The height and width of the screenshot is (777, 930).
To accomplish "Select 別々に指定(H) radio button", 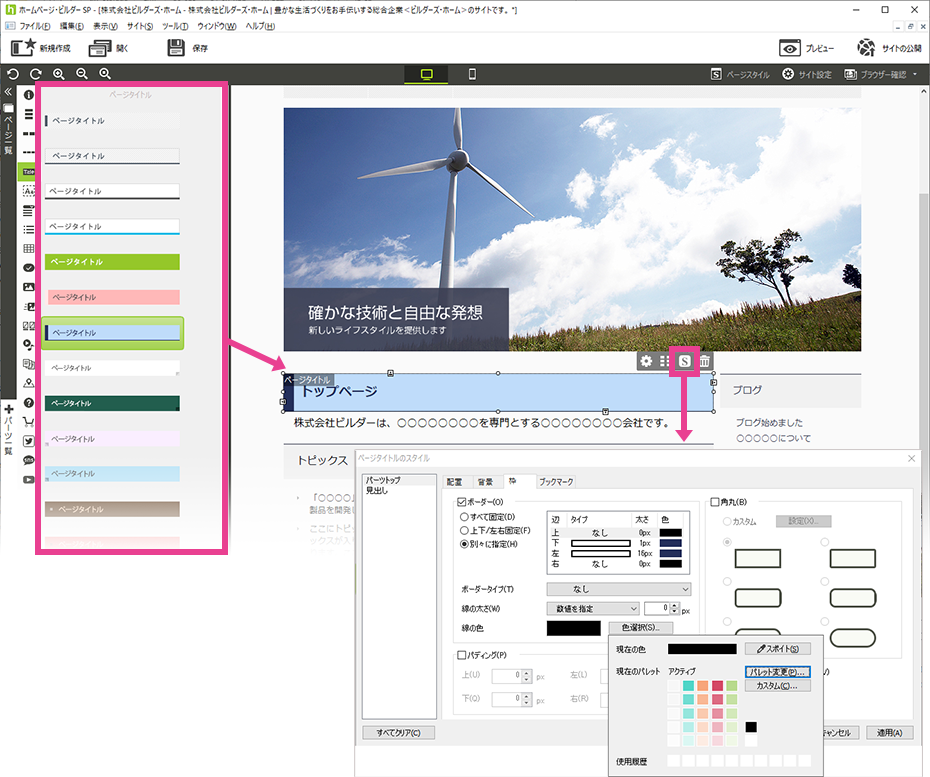I will click(x=464, y=544).
